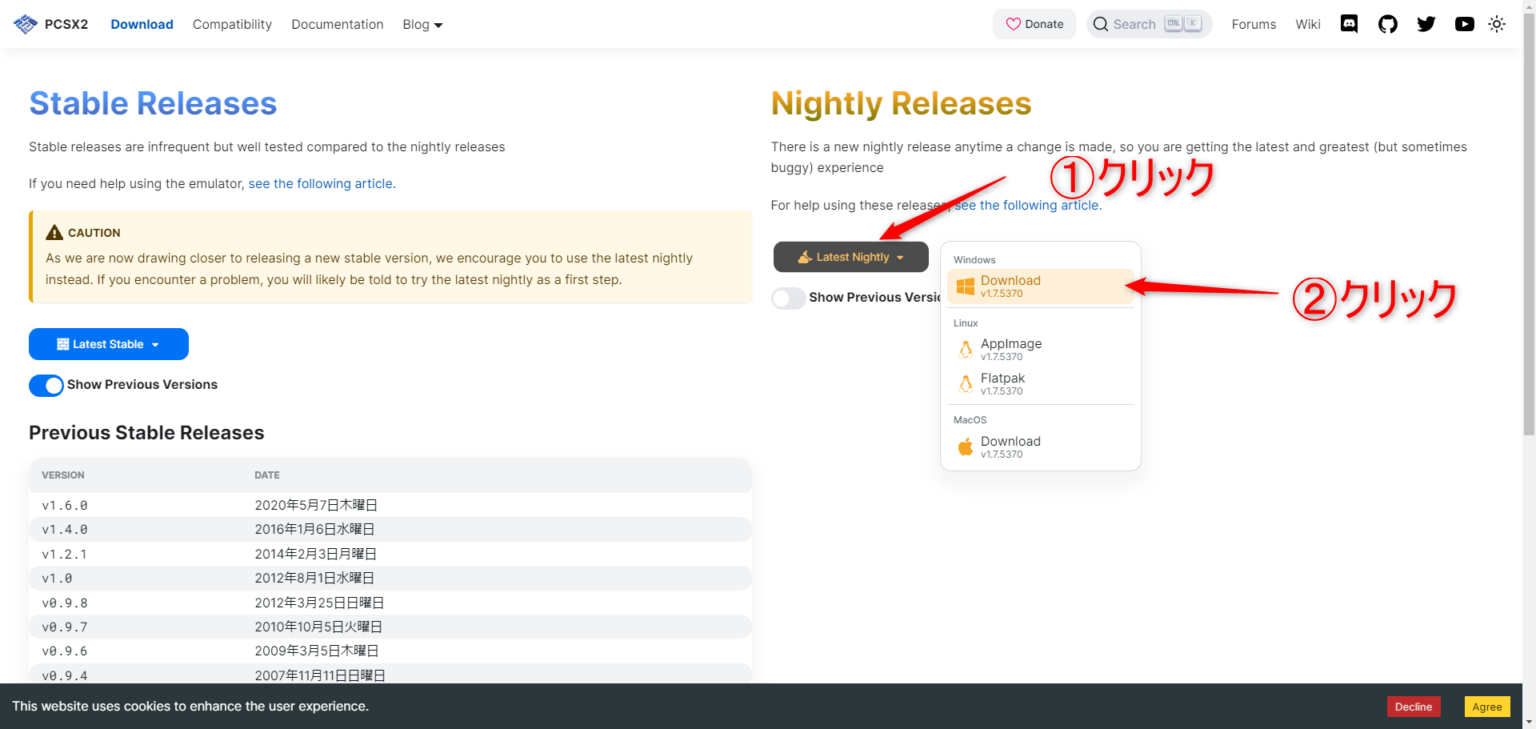Open the Compatibility page
Image resolution: width=1536 pixels, height=729 pixels.
point(232,24)
